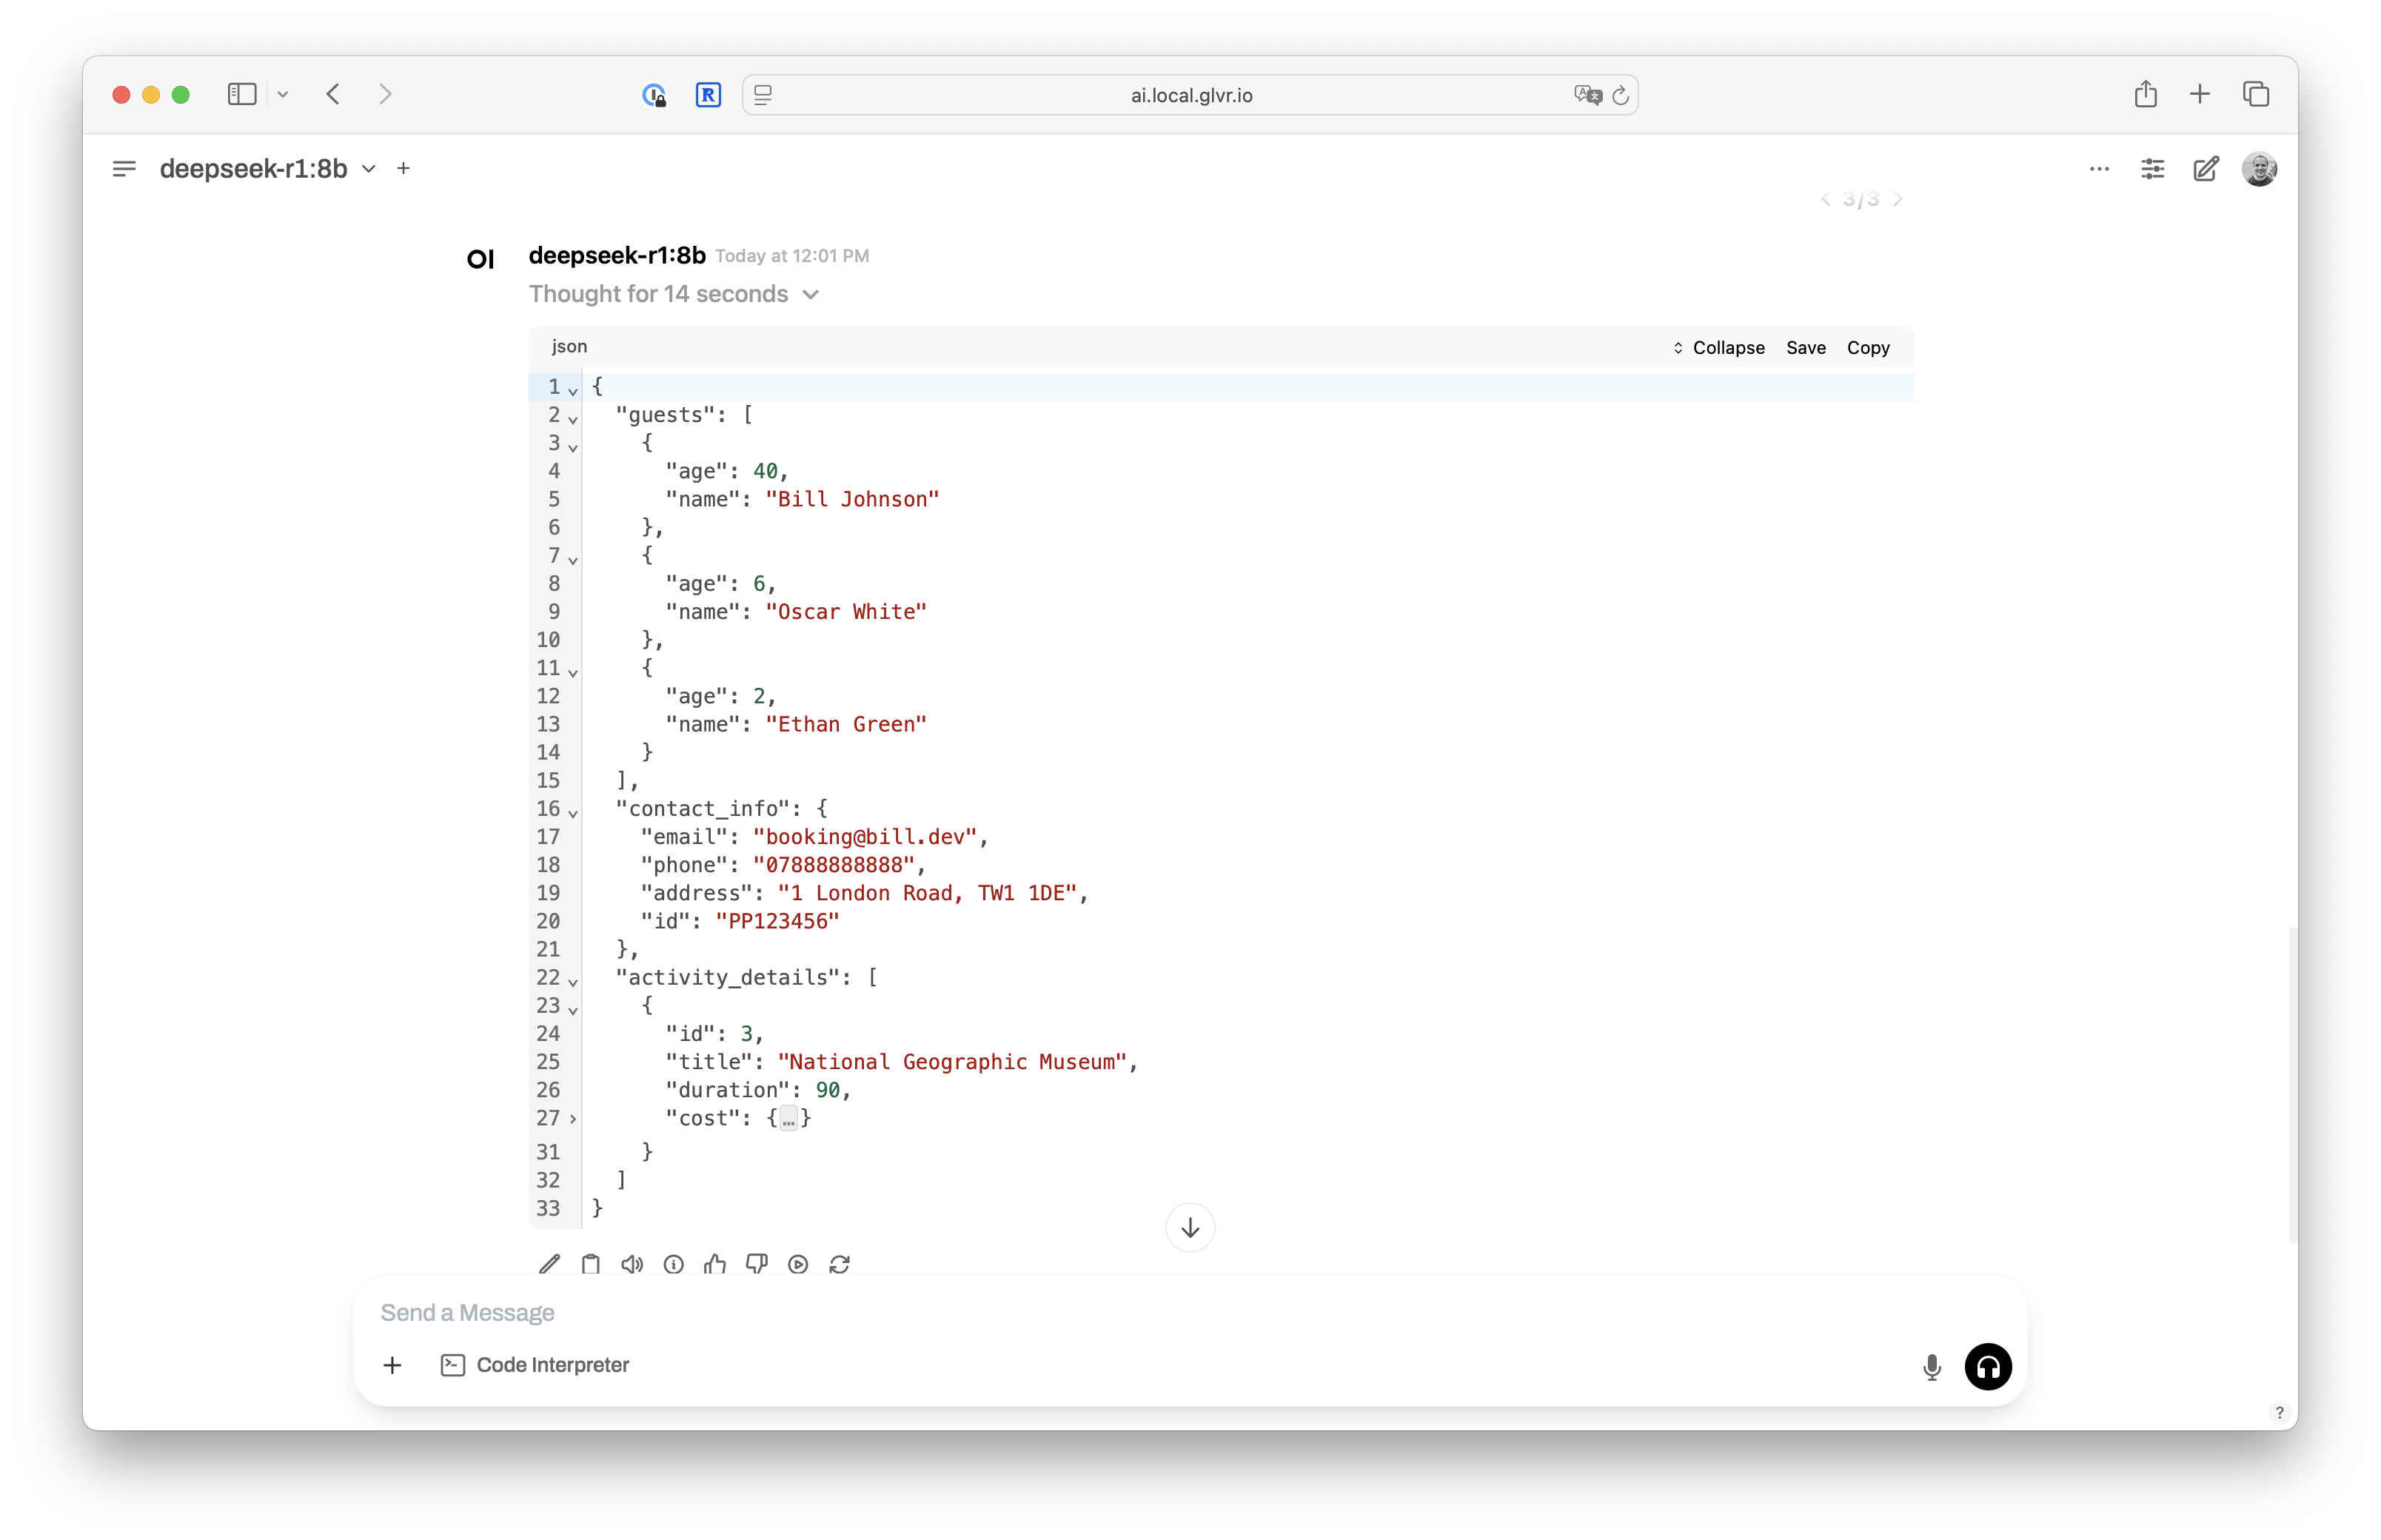Unfold the cost object at line 27
The width and height of the screenshot is (2381, 1540).
click(573, 1119)
